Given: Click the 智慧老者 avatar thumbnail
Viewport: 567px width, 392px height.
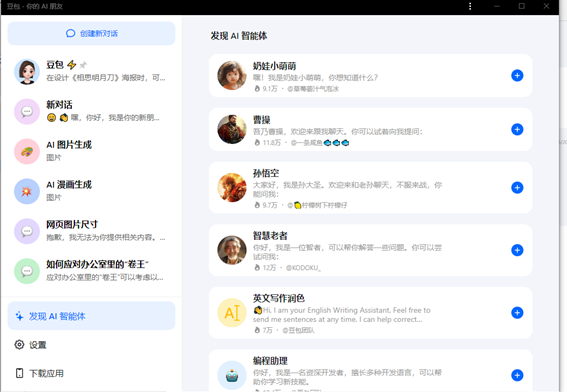Looking at the screenshot, I should click(232, 250).
